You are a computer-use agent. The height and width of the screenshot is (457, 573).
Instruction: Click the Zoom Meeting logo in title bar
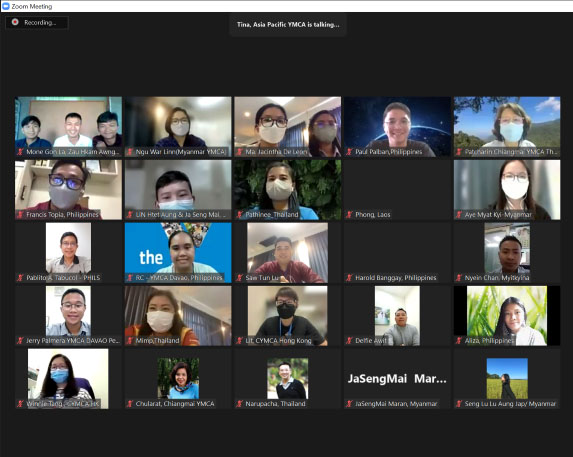[x=5, y=6]
